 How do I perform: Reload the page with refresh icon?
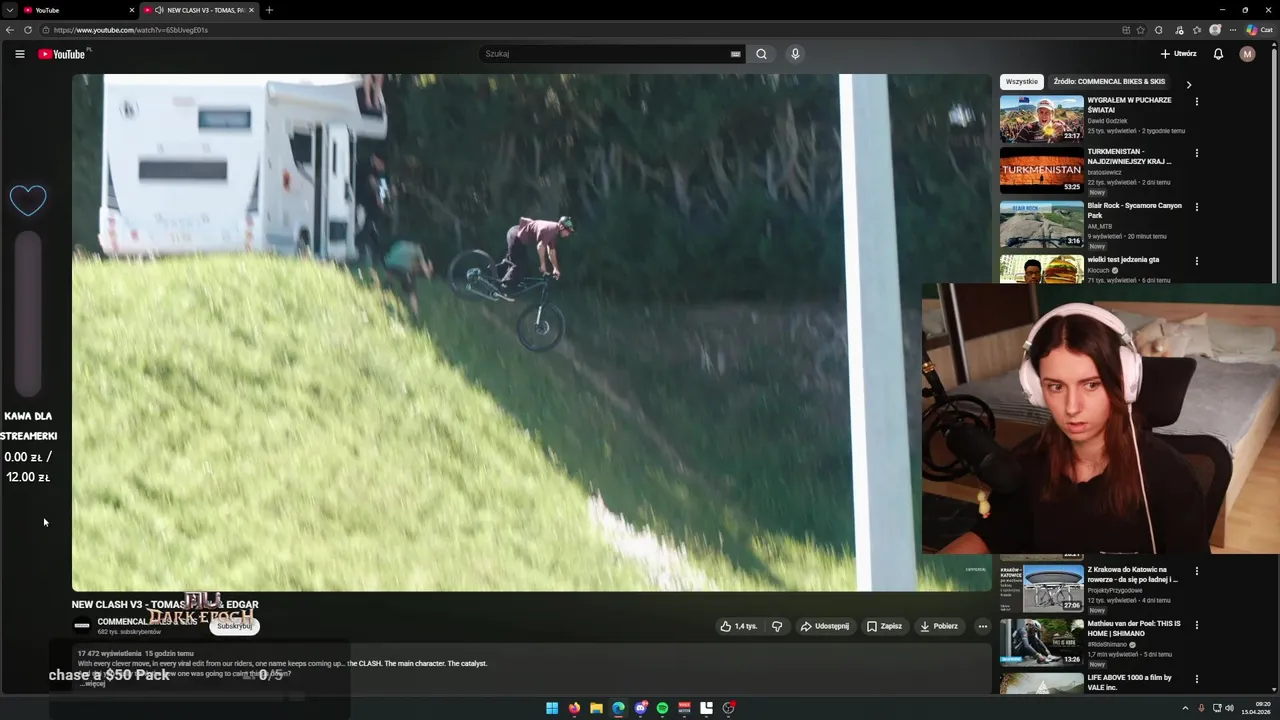(28, 30)
